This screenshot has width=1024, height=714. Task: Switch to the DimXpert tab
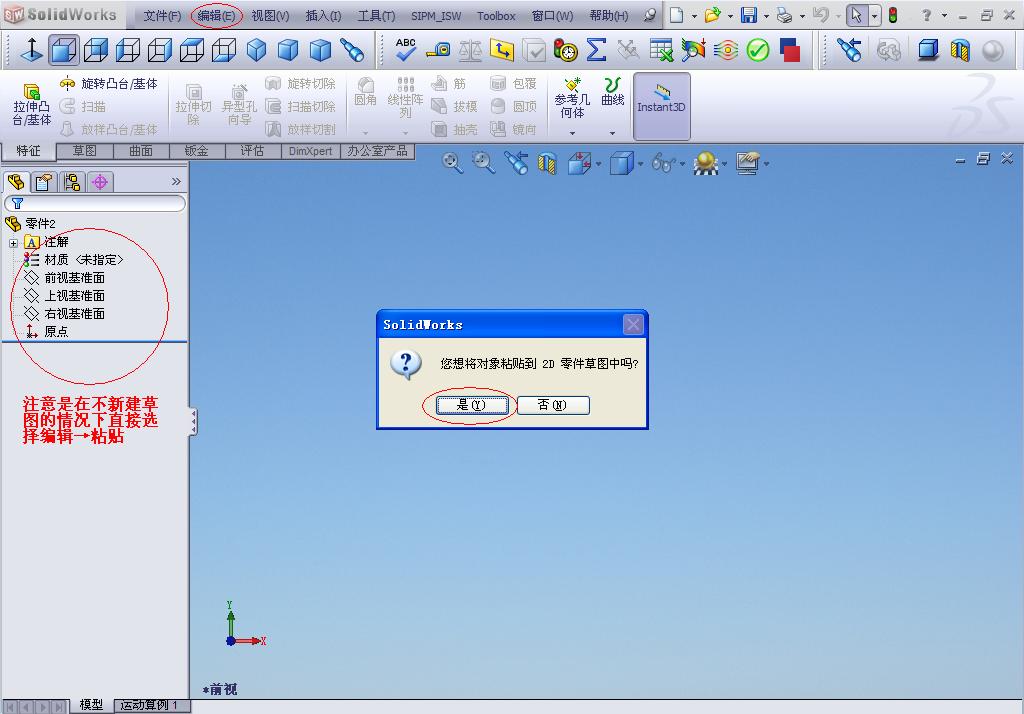(x=310, y=151)
